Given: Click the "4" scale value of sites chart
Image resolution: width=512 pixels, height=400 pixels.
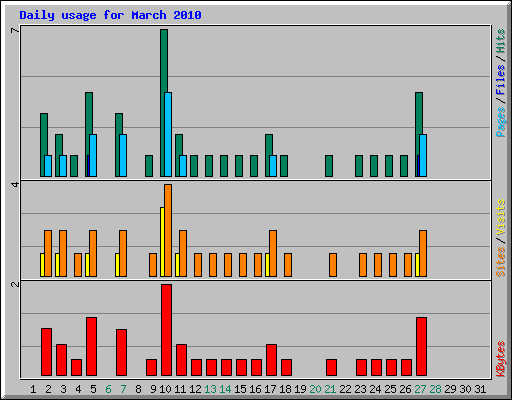Looking at the screenshot, I should (x=15, y=184).
